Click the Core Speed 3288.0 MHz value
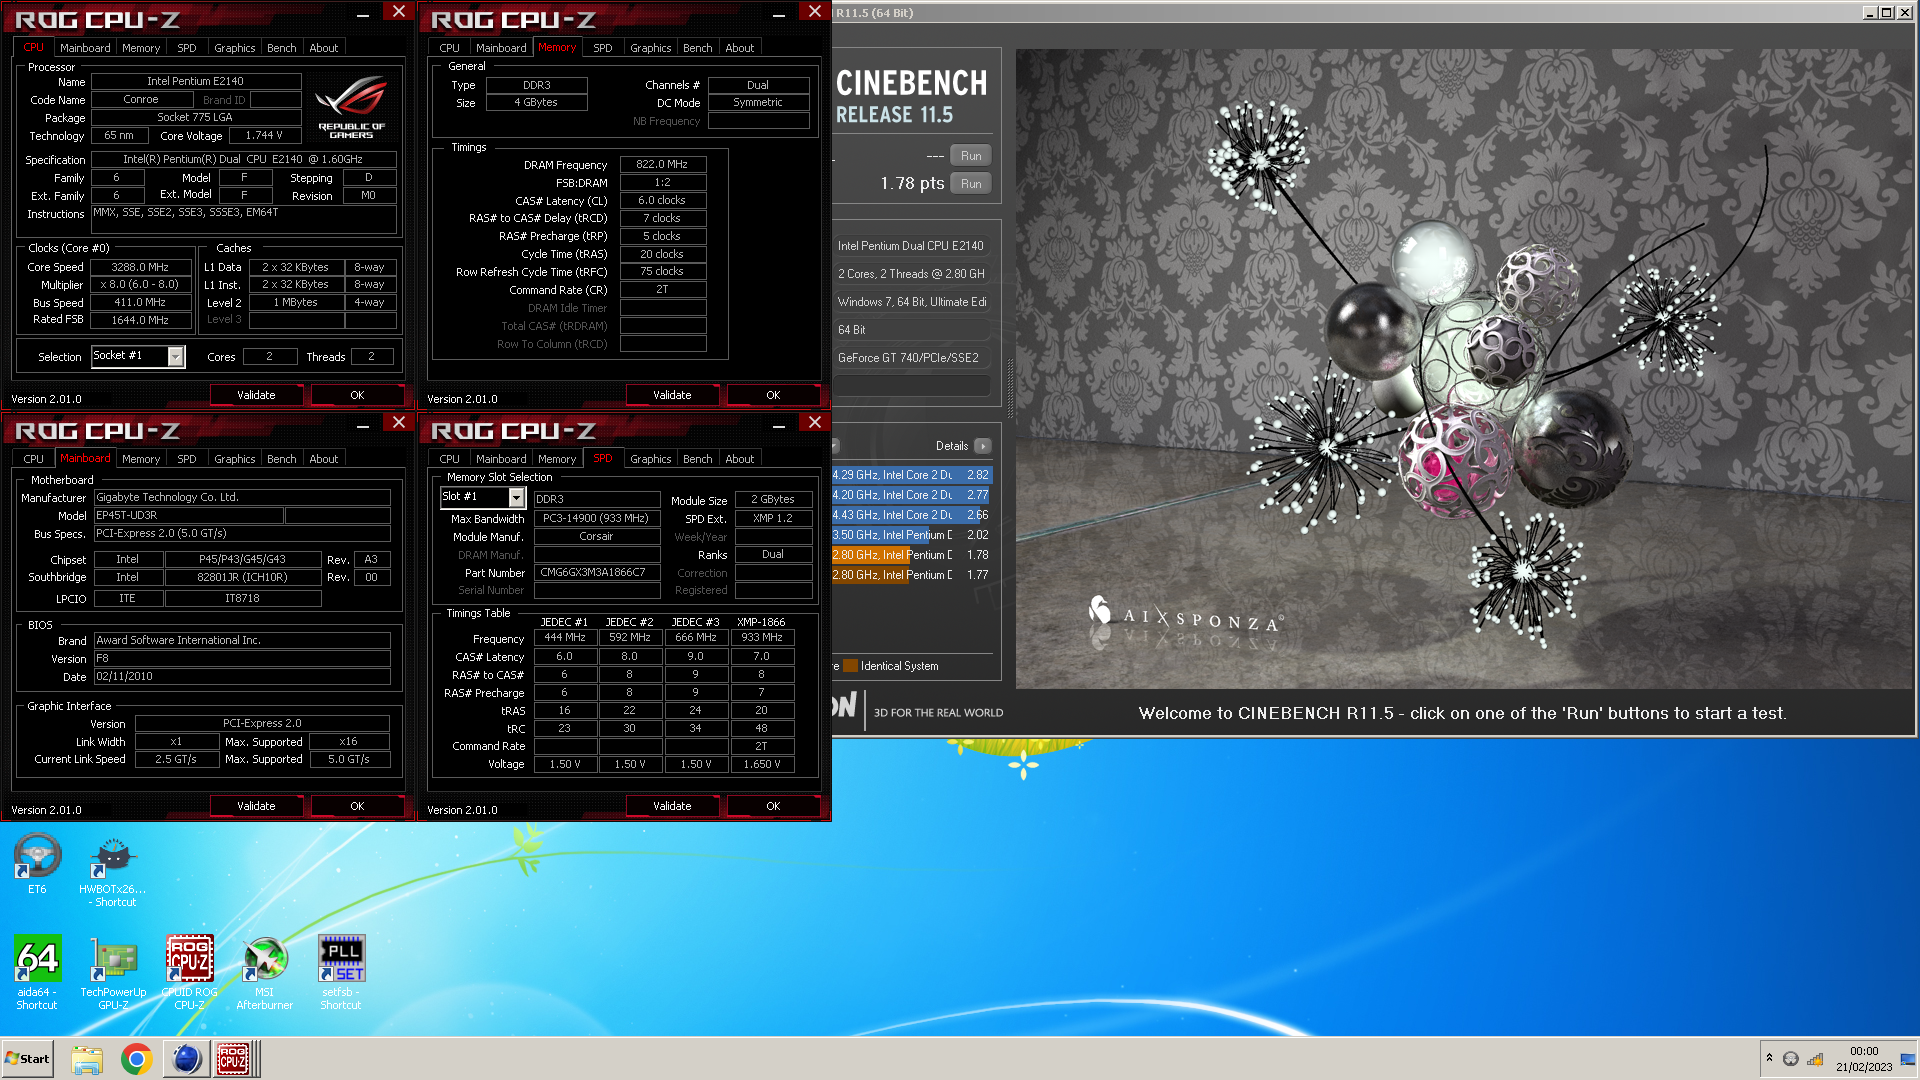The height and width of the screenshot is (1080, 1920). pos(140,267)
